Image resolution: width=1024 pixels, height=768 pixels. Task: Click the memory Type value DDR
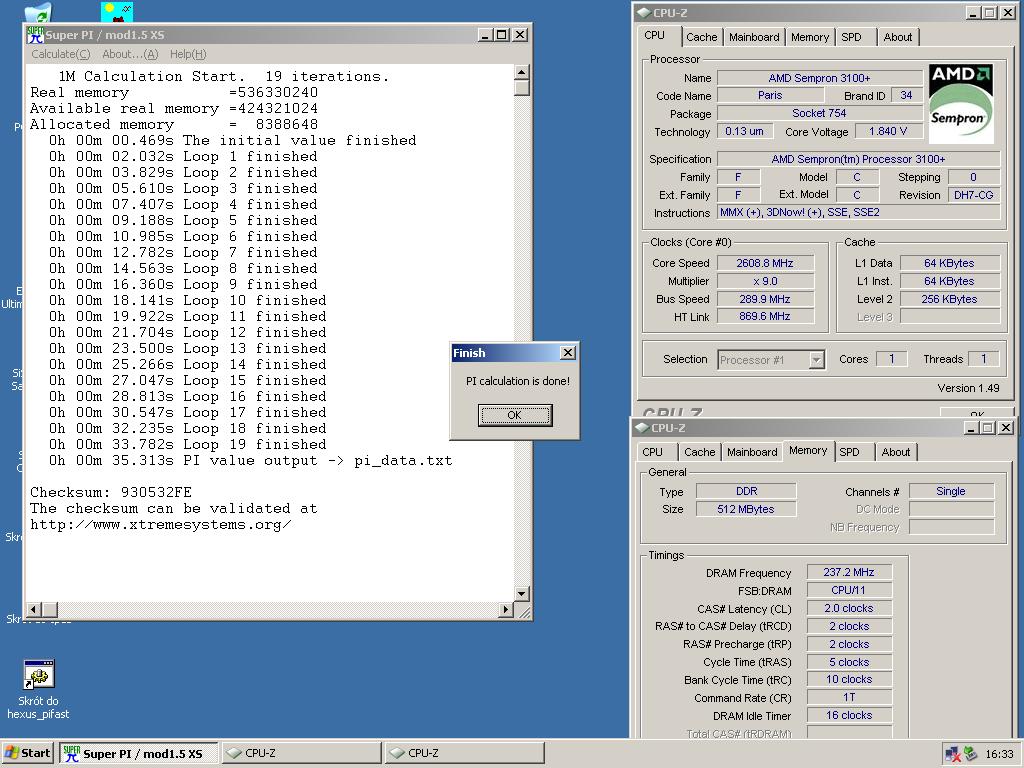coord(746,491)
